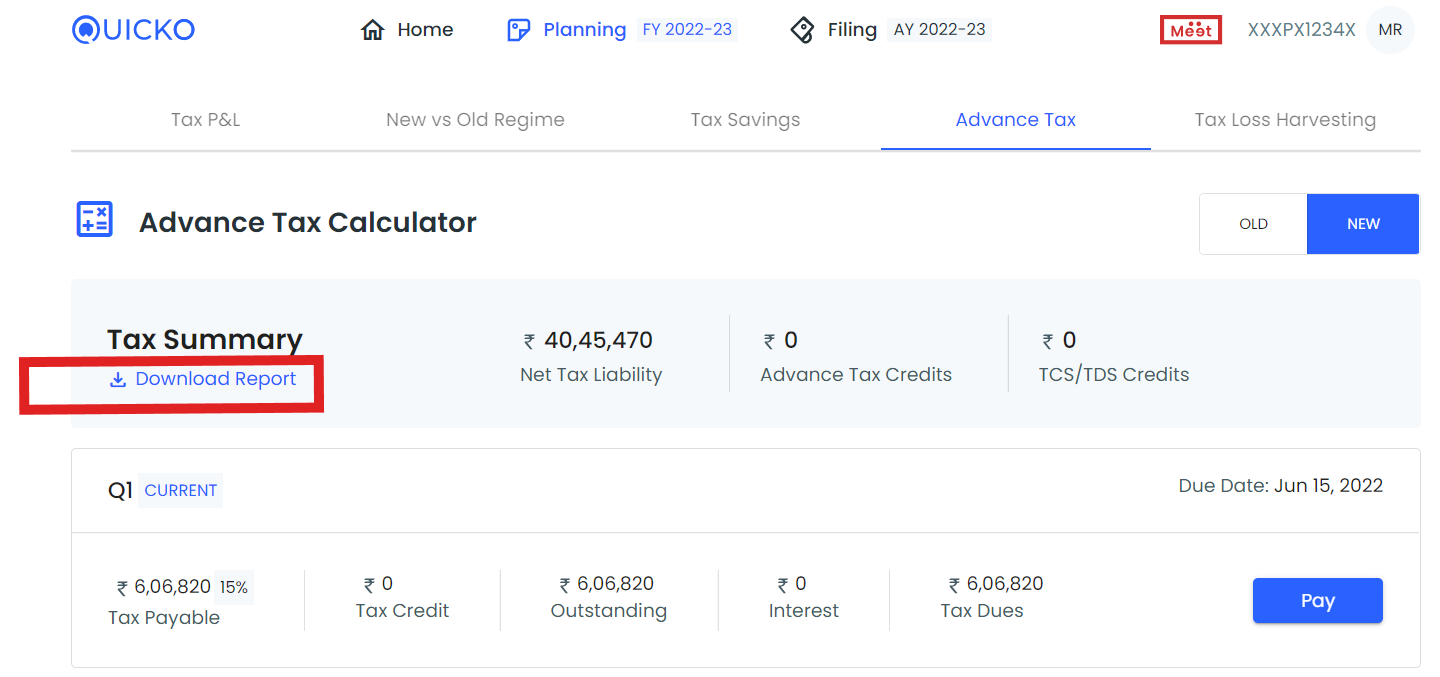Click the Home house icon
Screen dimensions: 1440x677
372,30
